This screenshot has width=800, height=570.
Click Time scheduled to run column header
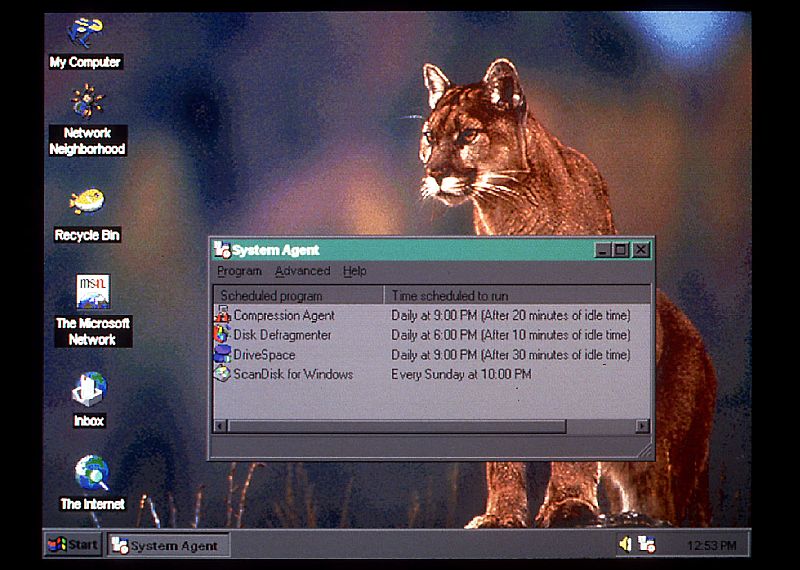pyautogui.click(x=517, y=295)
